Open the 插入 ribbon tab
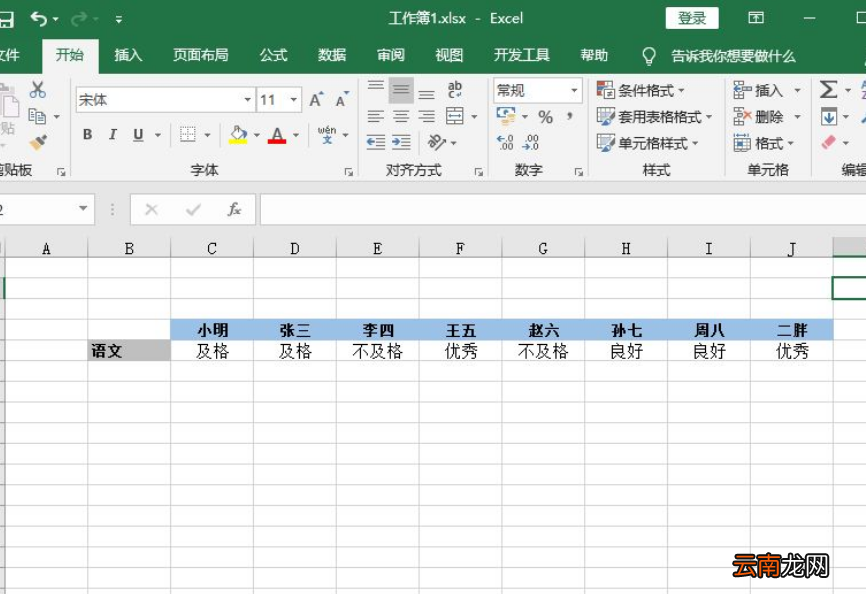 click(128, 55)
